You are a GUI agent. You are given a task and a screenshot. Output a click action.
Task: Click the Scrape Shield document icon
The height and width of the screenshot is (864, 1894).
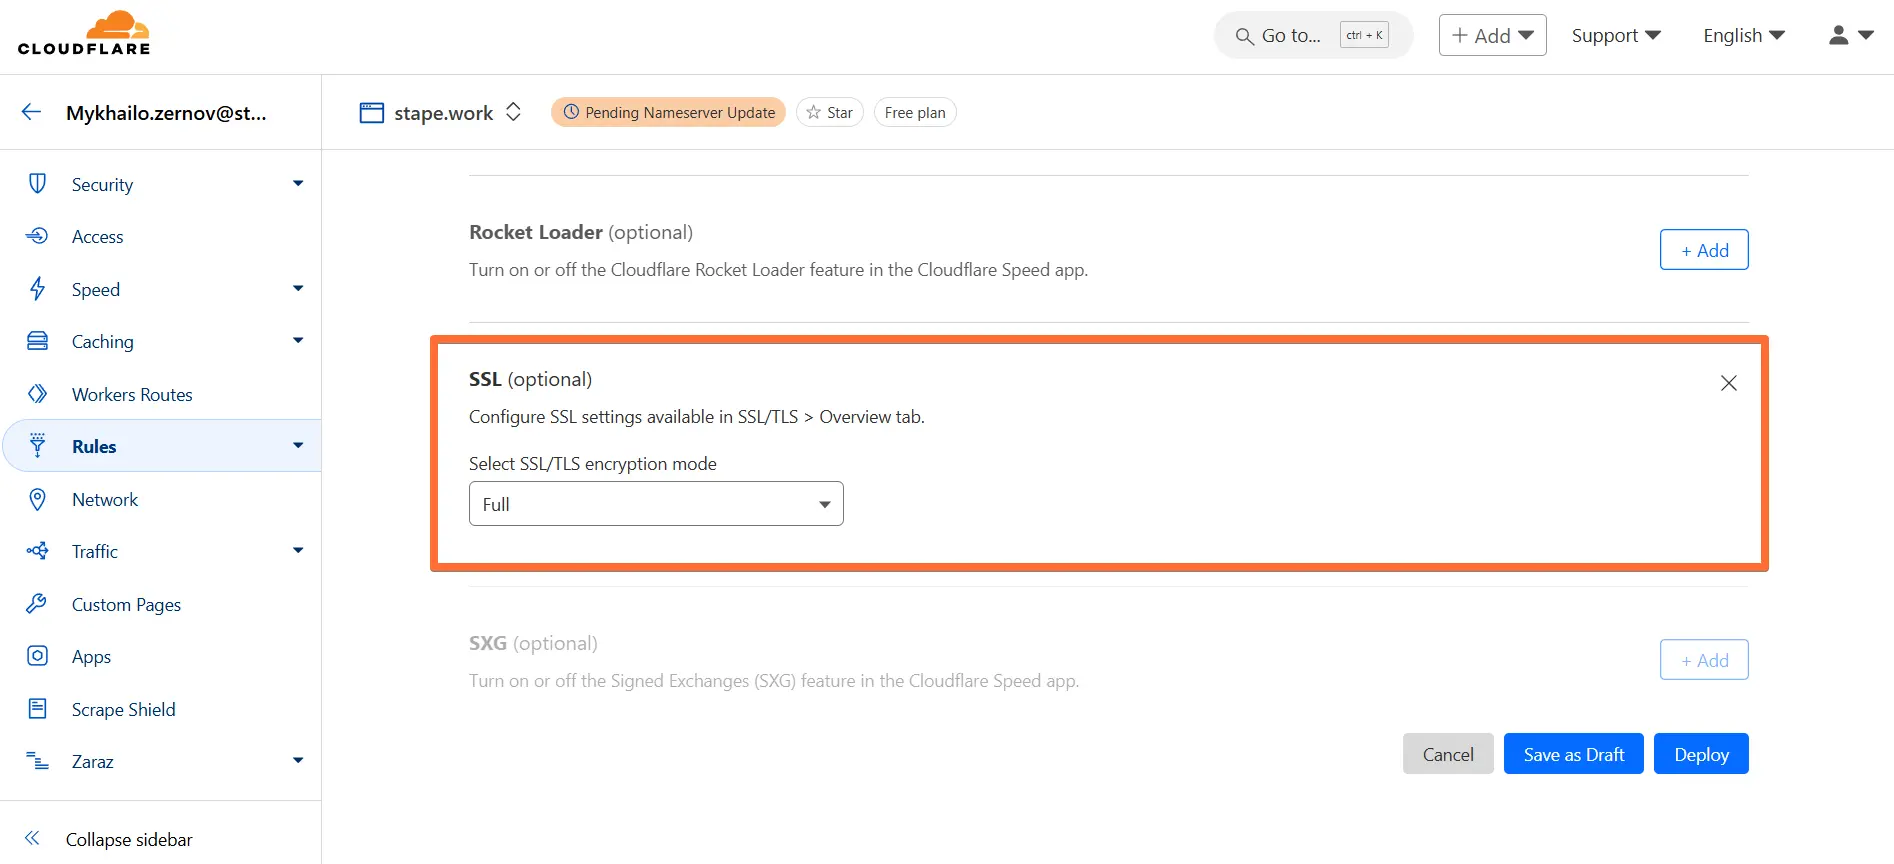[37, 709]
